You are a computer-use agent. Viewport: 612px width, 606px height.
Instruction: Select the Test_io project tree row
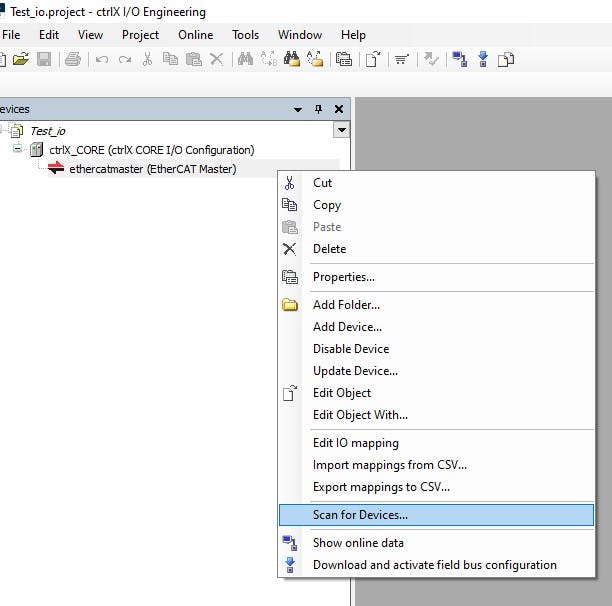48,131
